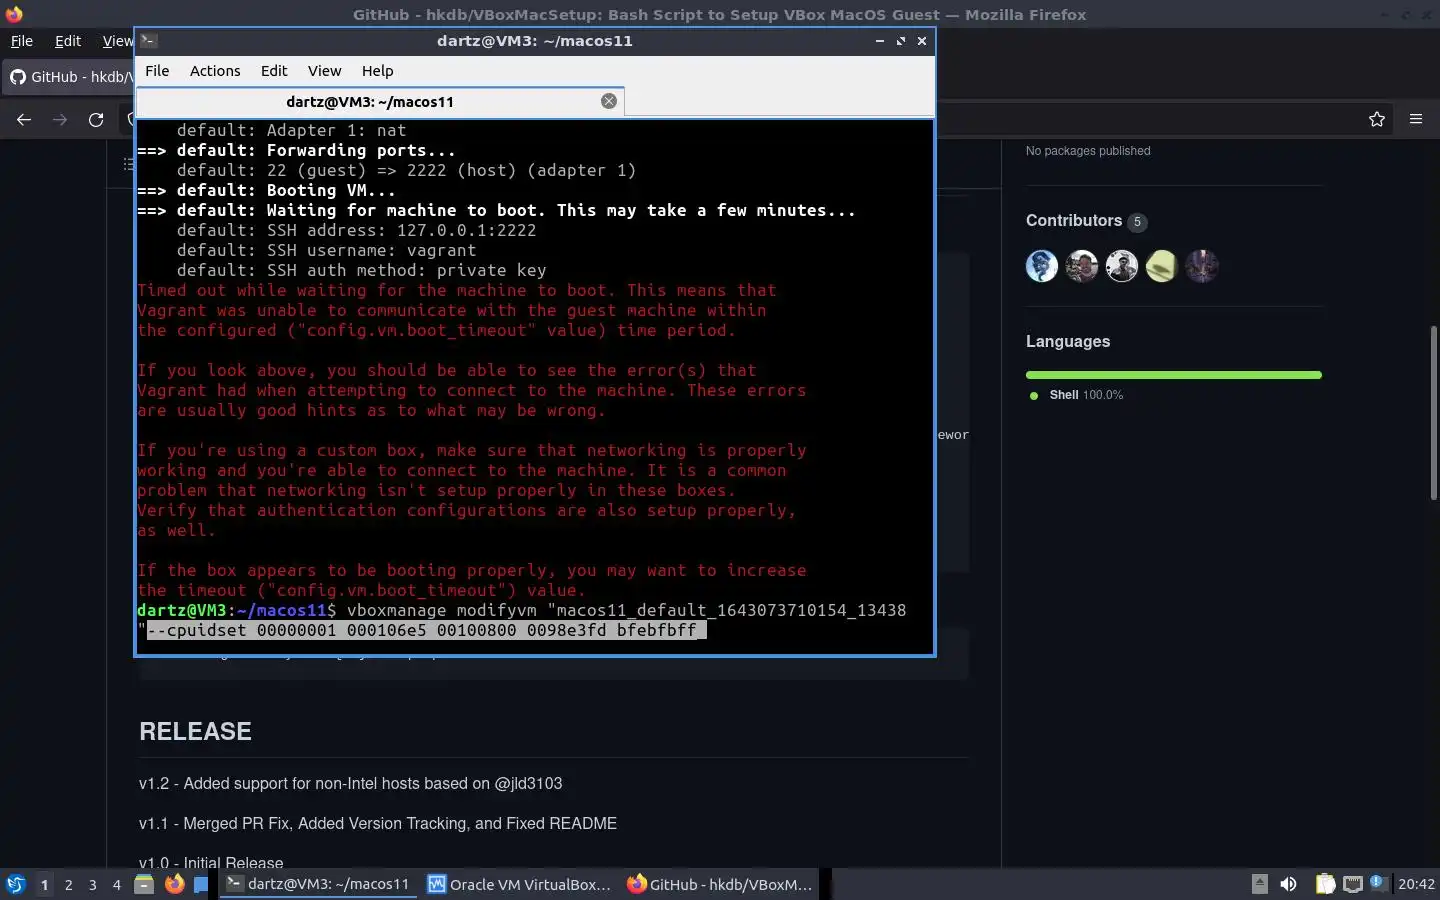Launch Firefox from the quick-launch icon
This screenshot has width=1440, height=900.
(174, 884)
